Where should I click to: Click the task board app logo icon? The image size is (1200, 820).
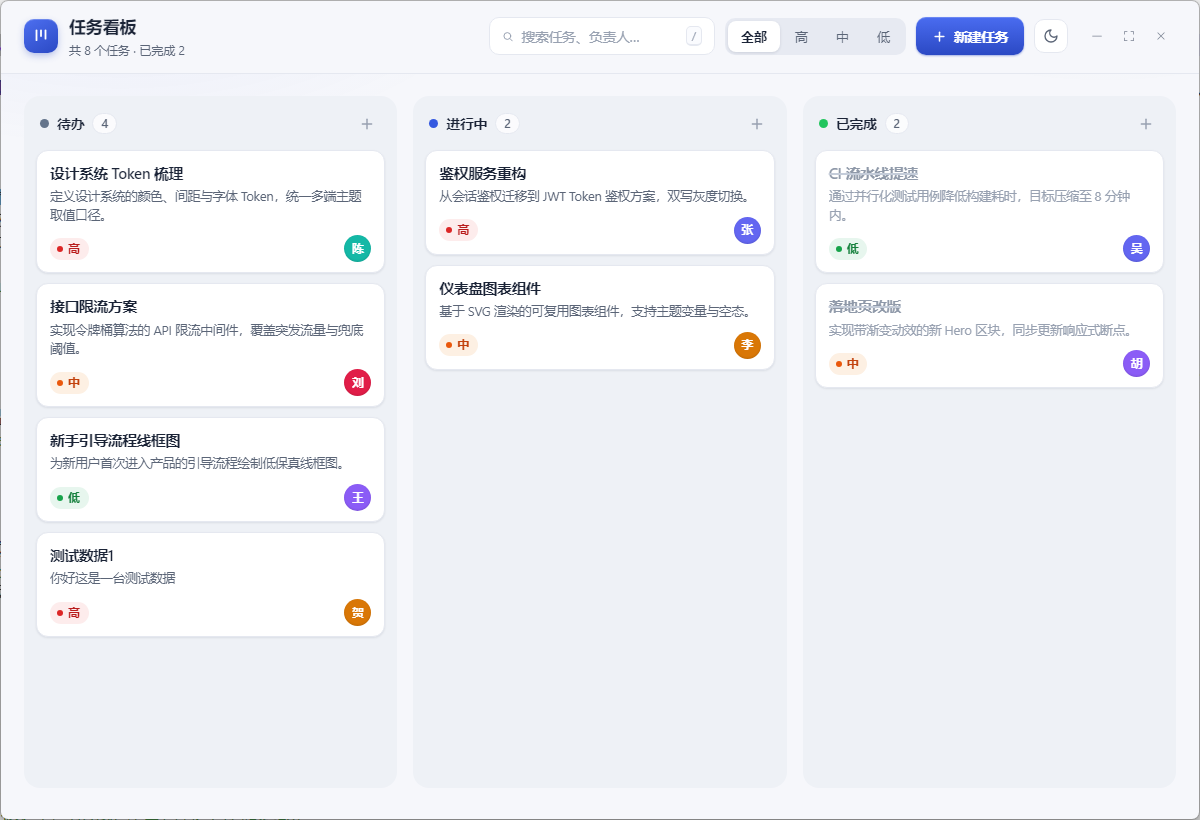pyautogui.click(x=41, y=36)
